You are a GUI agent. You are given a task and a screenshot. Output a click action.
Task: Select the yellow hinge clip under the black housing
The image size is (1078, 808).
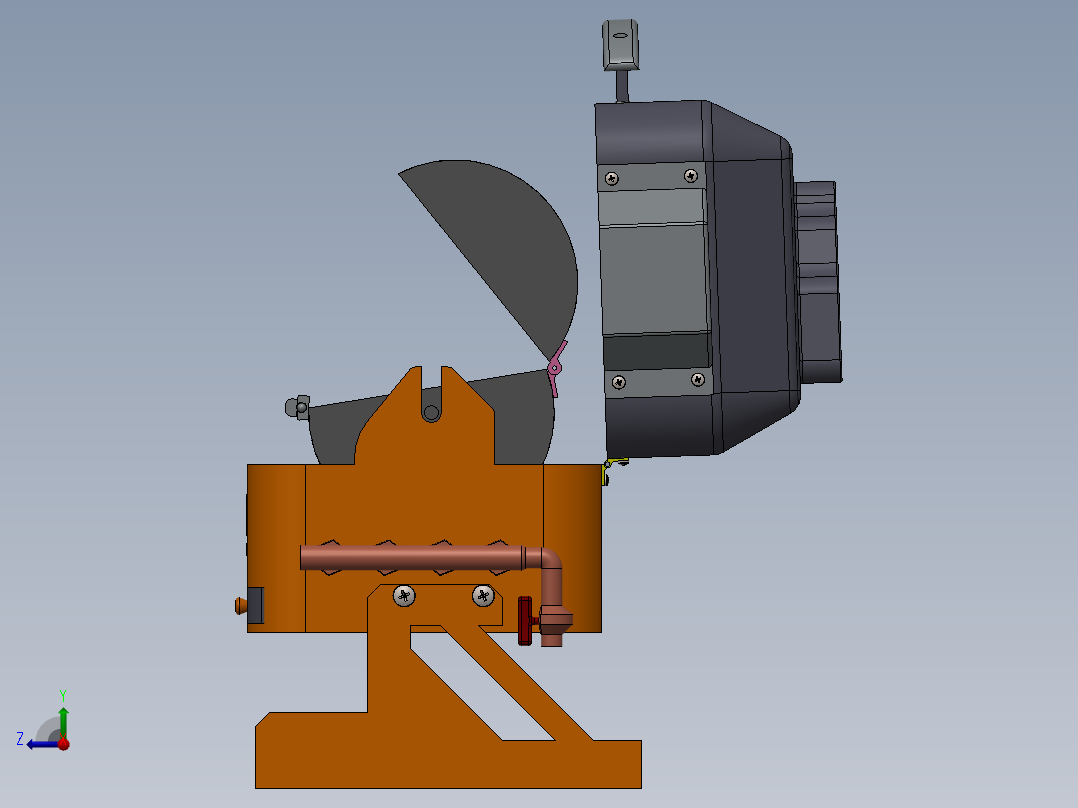coord(612,469)
